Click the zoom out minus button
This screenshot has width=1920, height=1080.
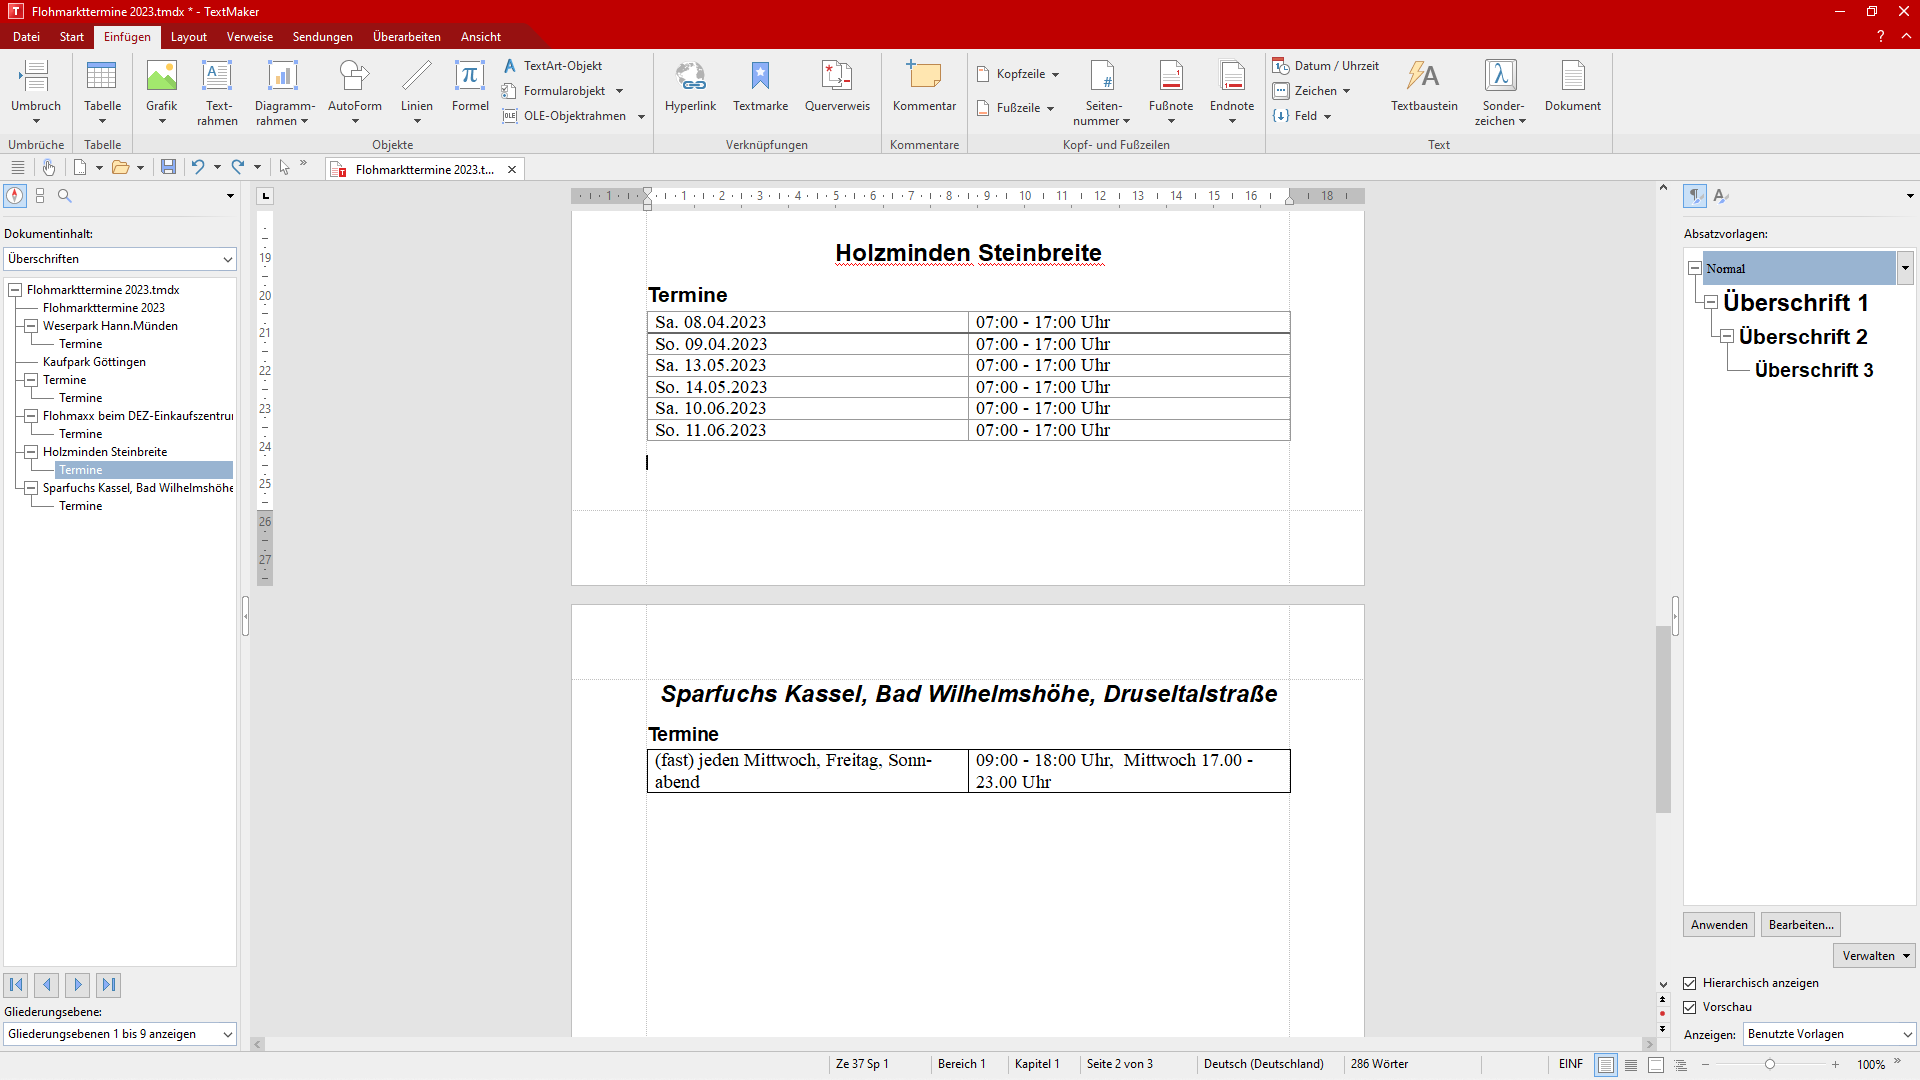(x=1706, y=1065)
